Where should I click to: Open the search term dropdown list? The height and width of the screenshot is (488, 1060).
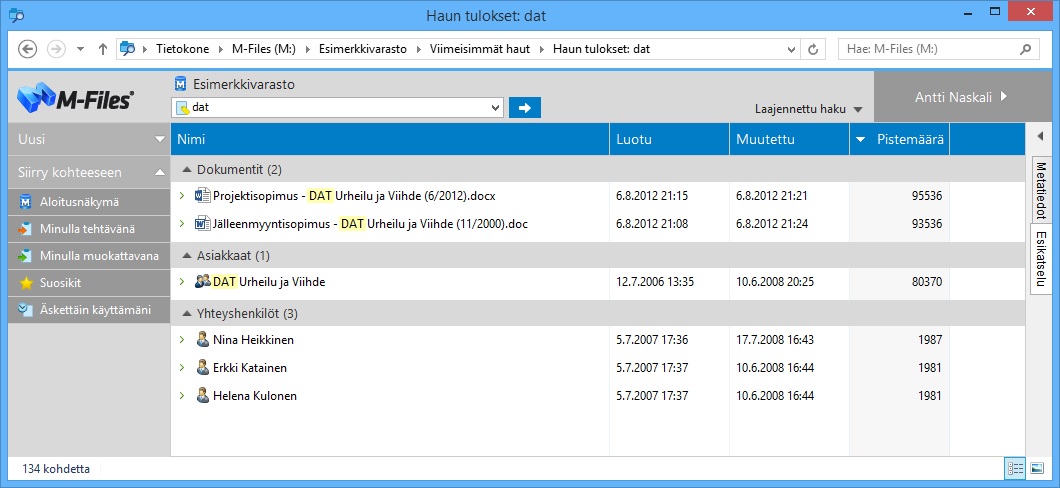pos(496,107)
